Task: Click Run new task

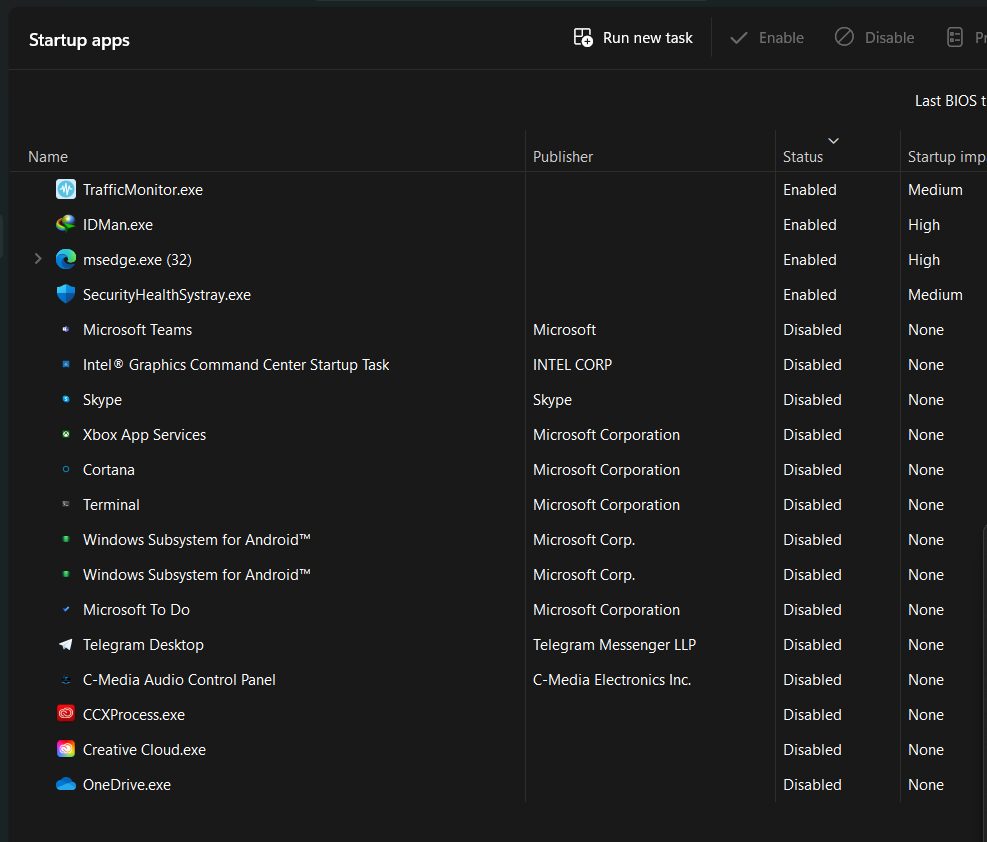Action: (632, 37)
